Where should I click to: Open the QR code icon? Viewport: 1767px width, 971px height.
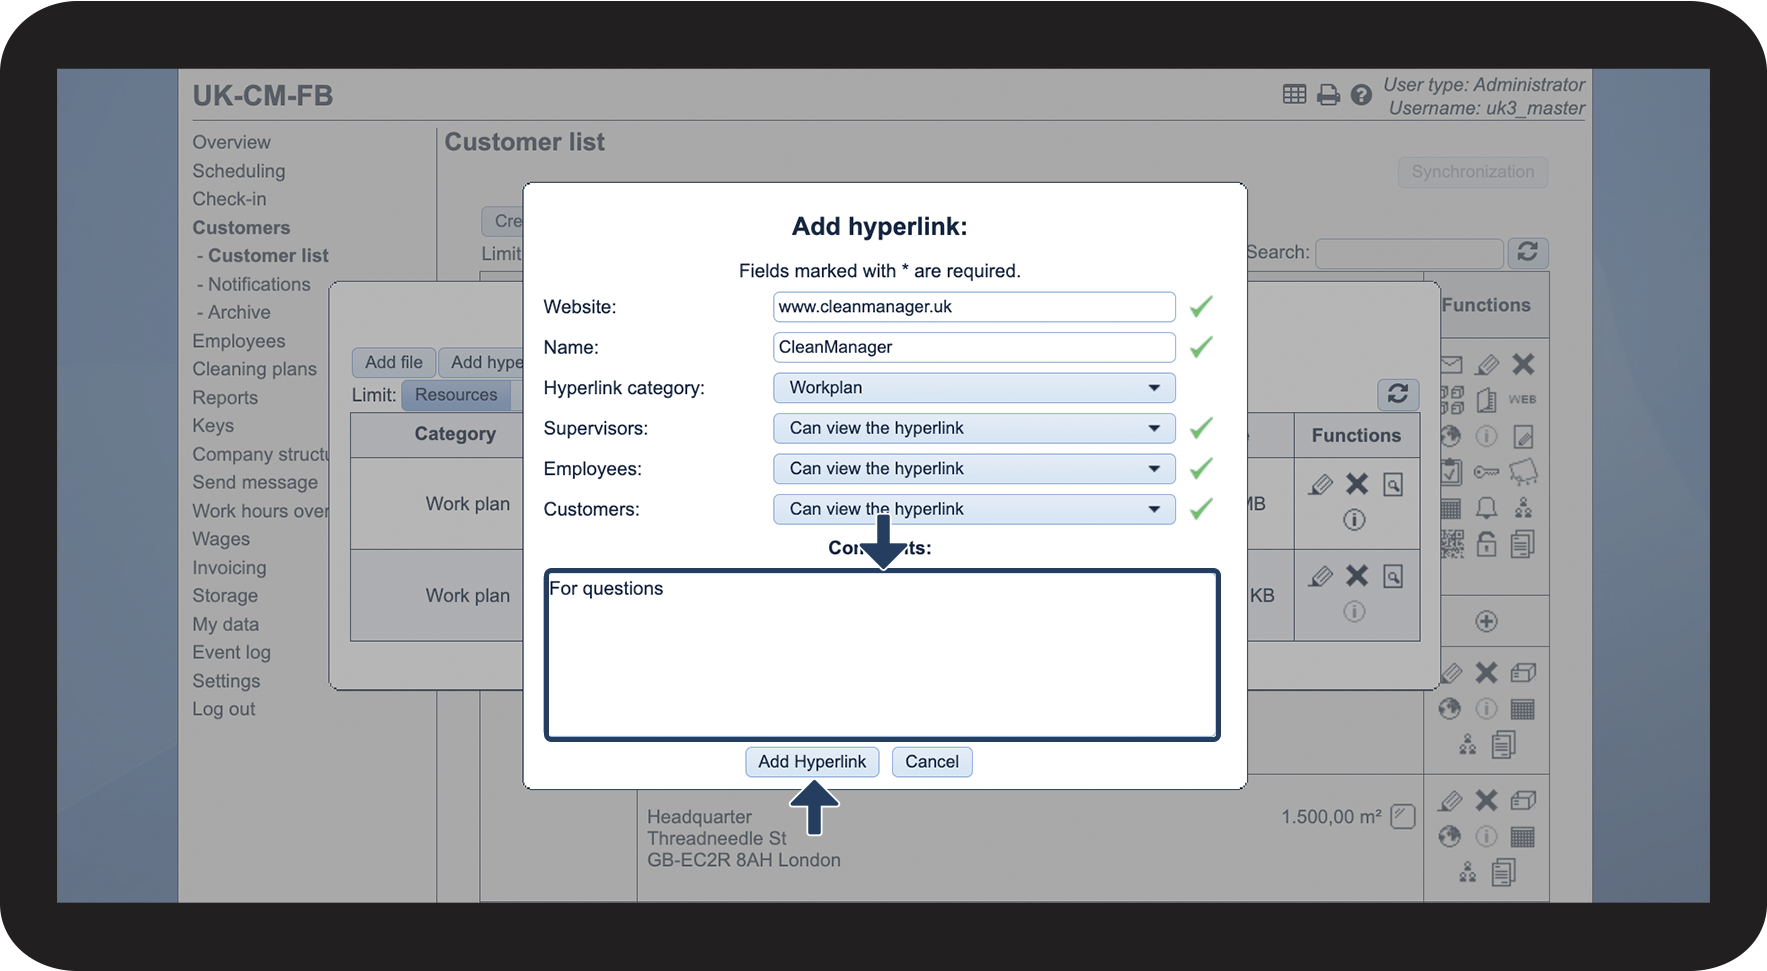[x=1452, y=544]
